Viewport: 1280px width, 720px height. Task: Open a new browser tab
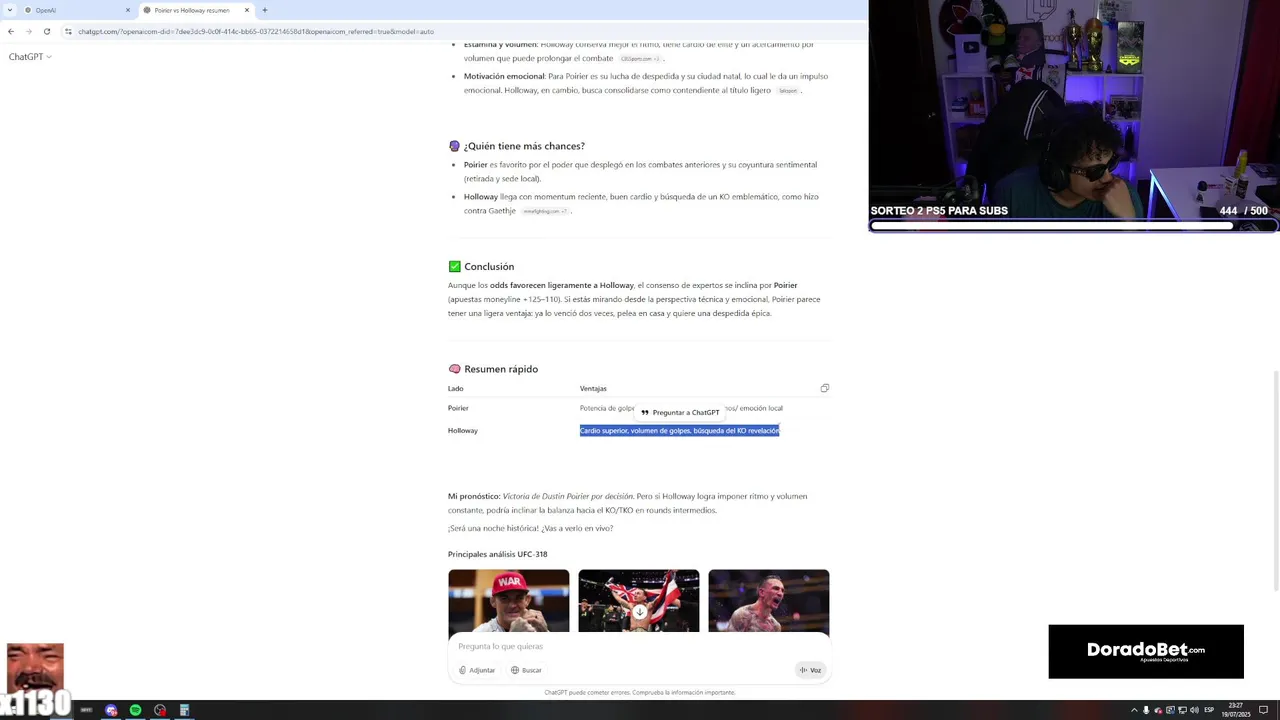pos(265,10)
